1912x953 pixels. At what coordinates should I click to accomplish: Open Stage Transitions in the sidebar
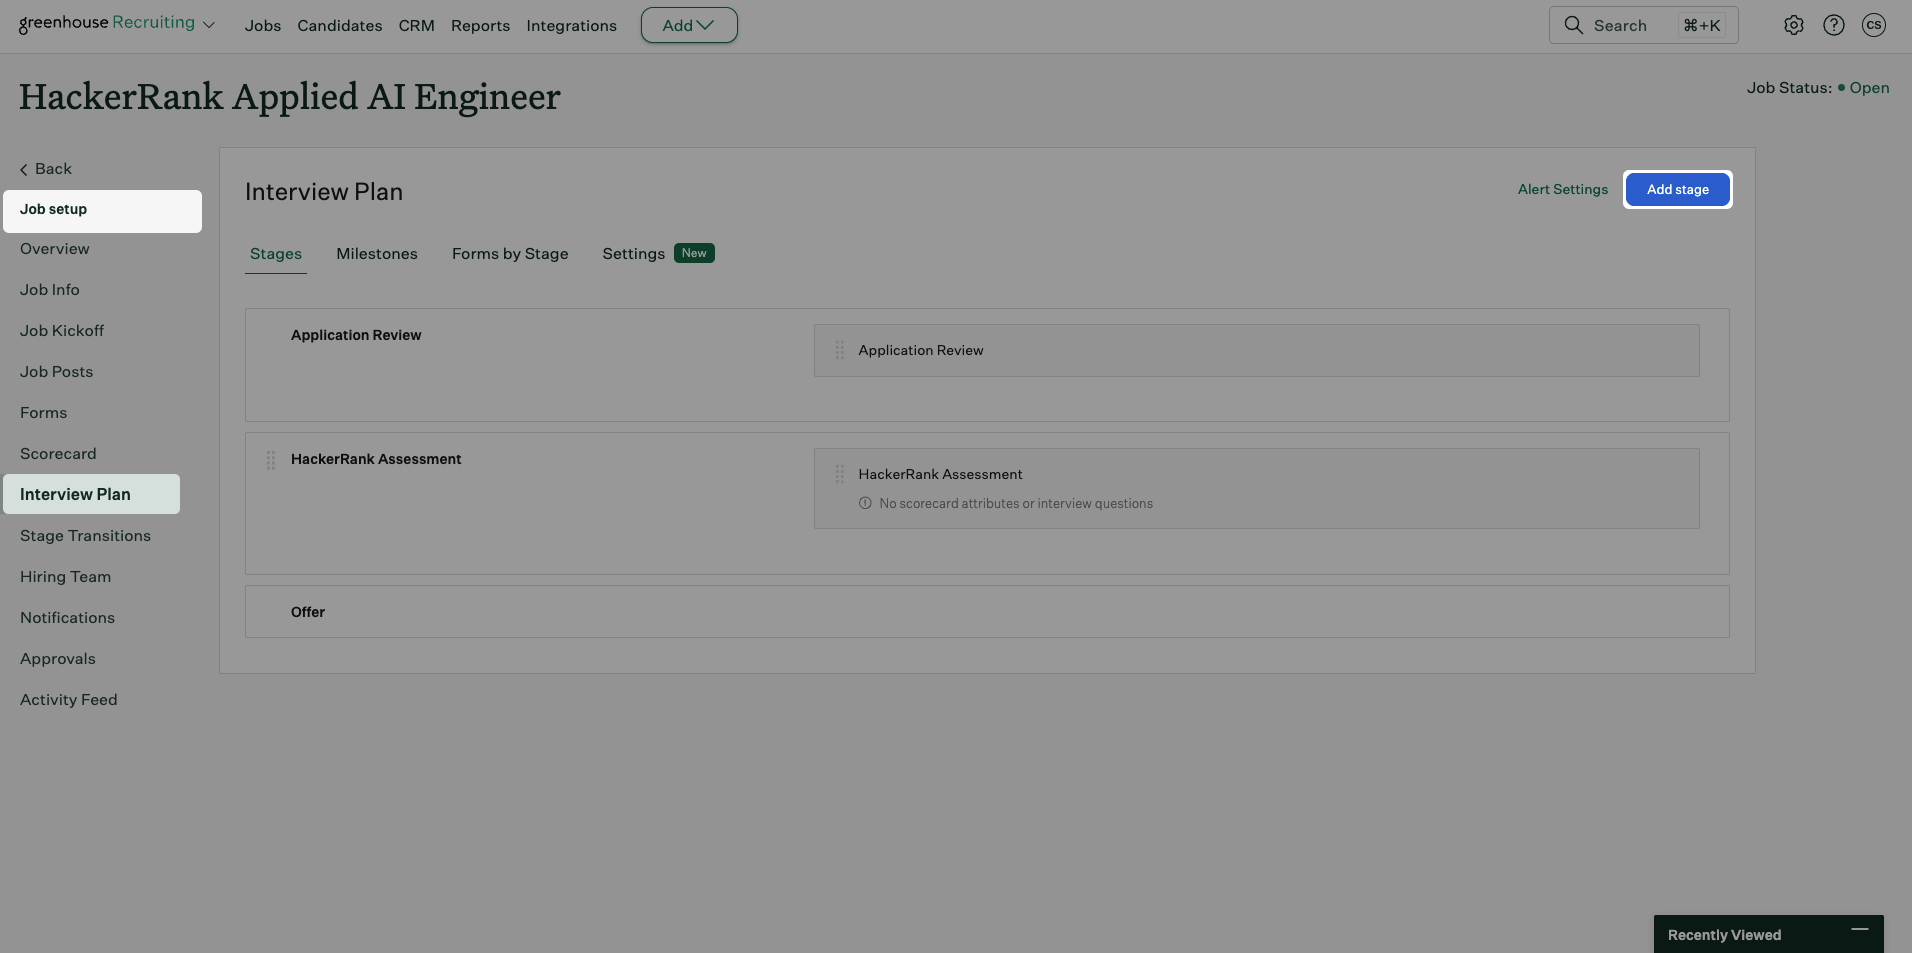(86, 536)
